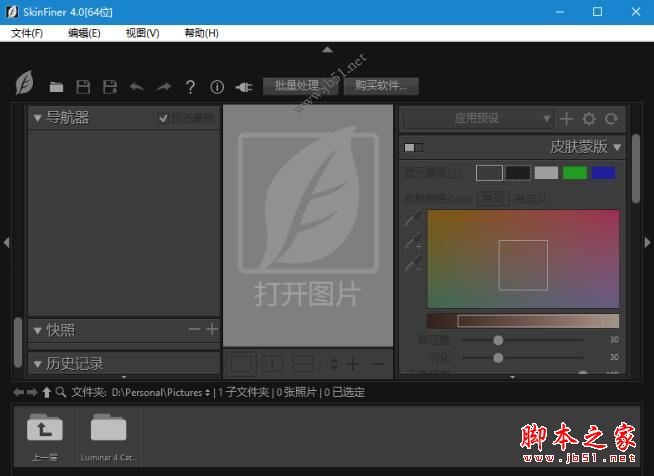Expand the 历史记录 panel
654x476 pixels.
tap(38, 364)
